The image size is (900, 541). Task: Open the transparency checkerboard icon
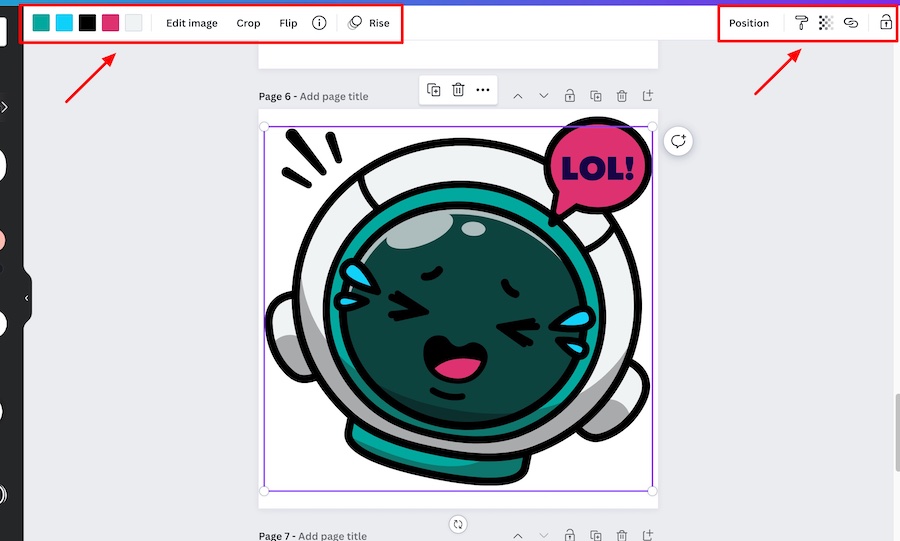825,23
